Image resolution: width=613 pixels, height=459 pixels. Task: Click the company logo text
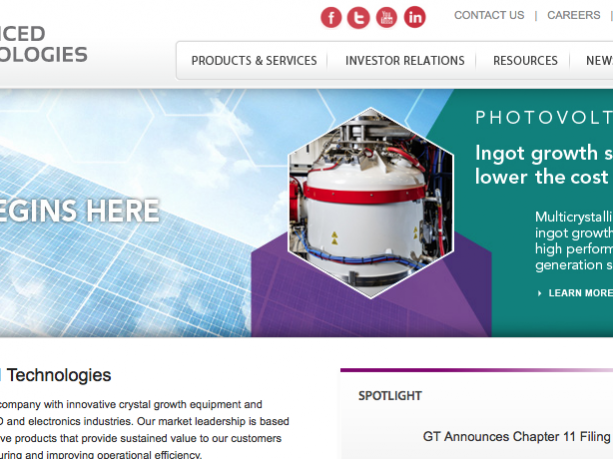pyautogui.click(x=43, y=44)
